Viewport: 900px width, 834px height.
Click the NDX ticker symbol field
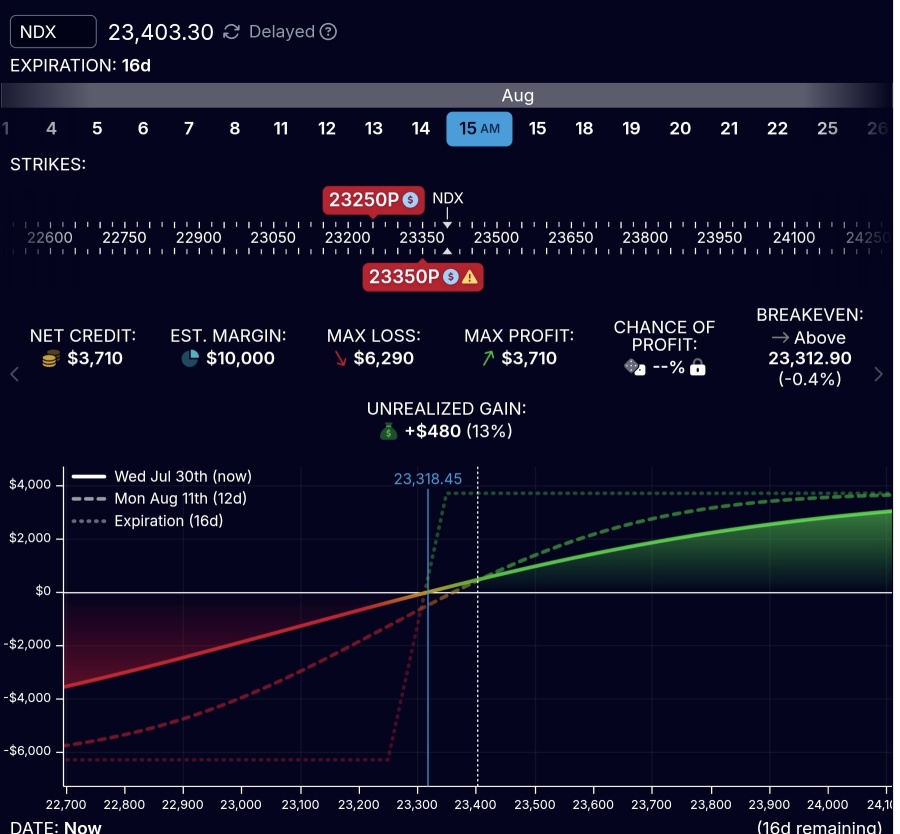coord(53,32)
